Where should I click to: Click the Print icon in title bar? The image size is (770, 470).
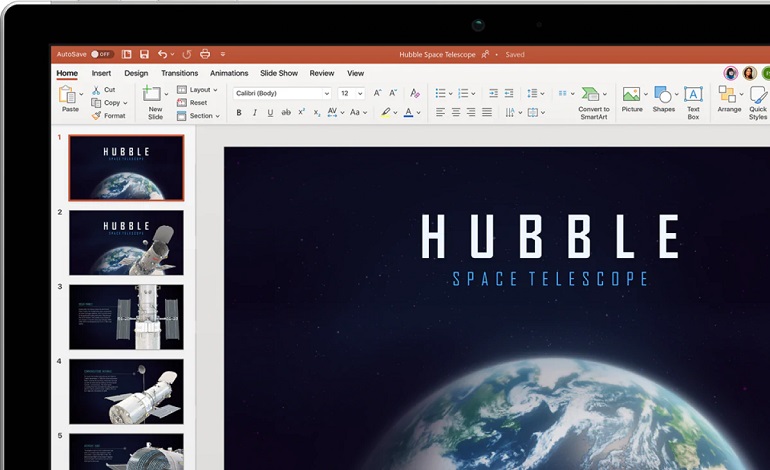(205, 54)
